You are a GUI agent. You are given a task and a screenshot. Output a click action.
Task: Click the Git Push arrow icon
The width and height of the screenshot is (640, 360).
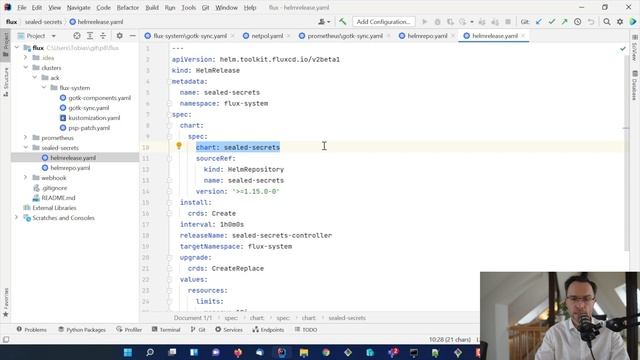tap(564, 22)
